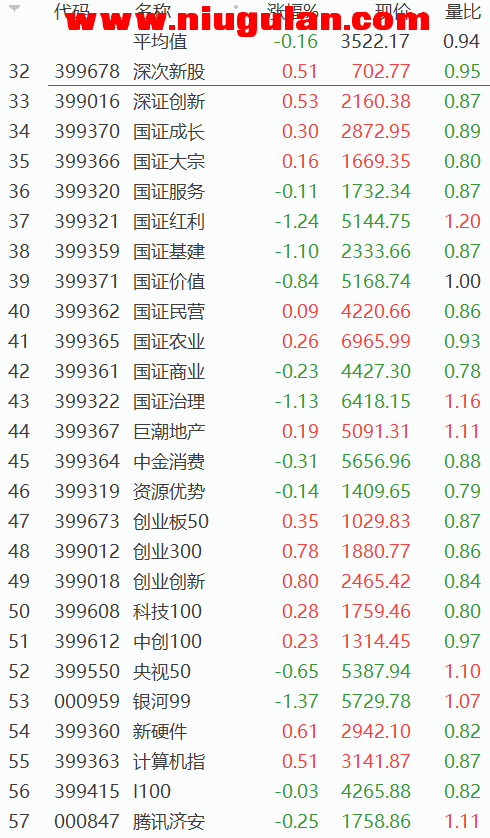Screen dimensions: 490x838
Task: Open 巨潮地产 index details
Action: [x=169, y=431]
